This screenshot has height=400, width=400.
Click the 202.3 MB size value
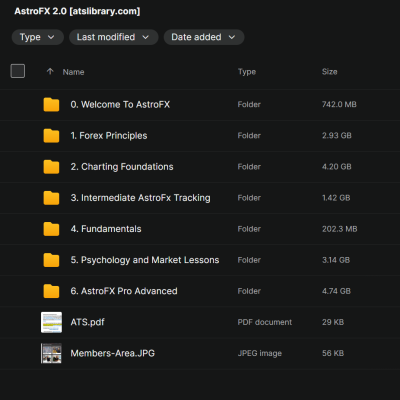pos(339,229)
